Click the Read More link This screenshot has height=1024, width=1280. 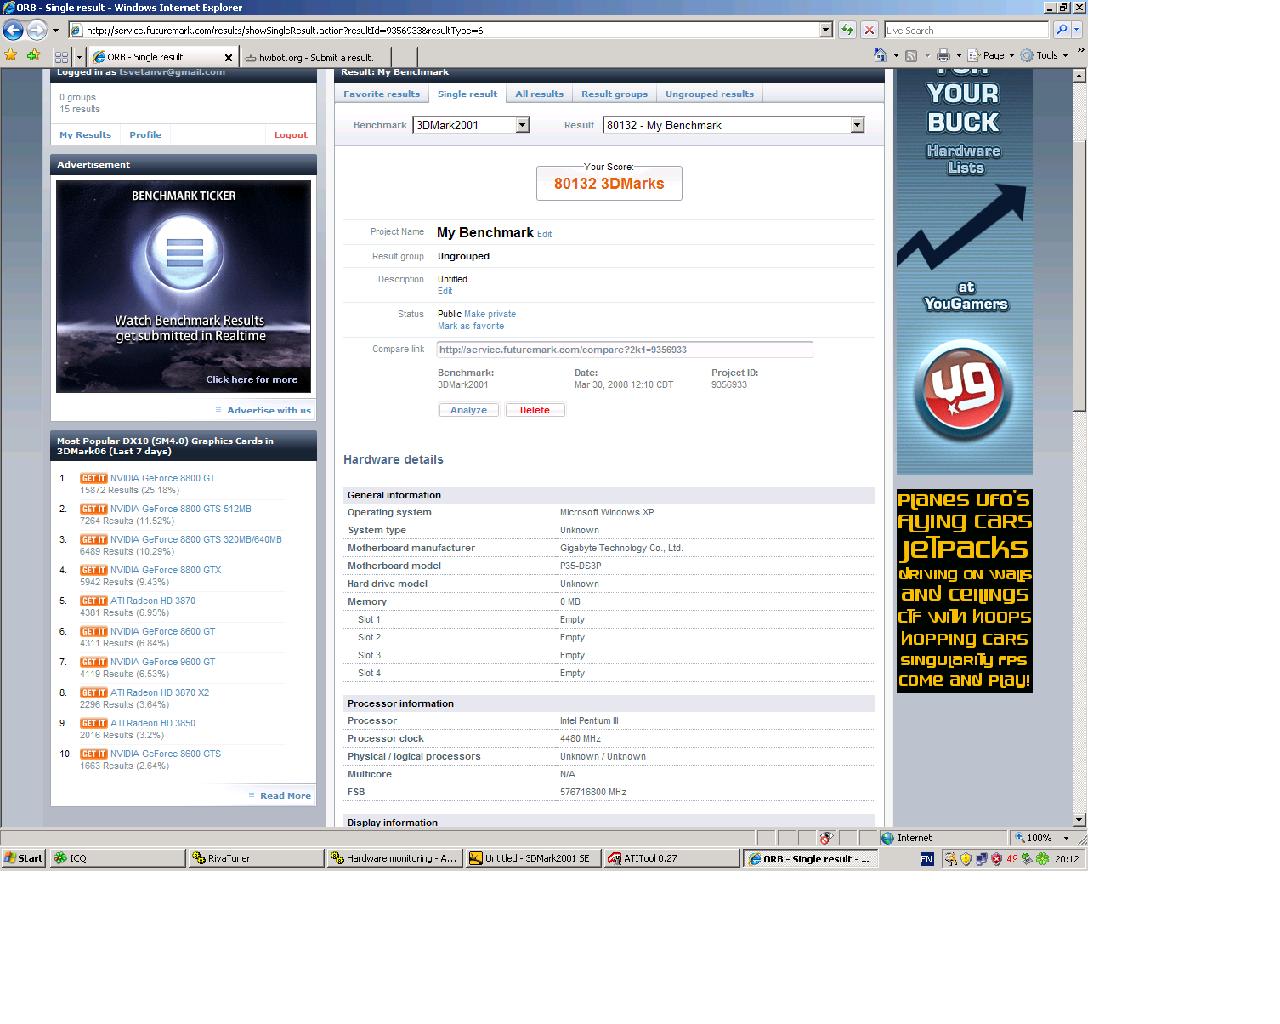285,796
